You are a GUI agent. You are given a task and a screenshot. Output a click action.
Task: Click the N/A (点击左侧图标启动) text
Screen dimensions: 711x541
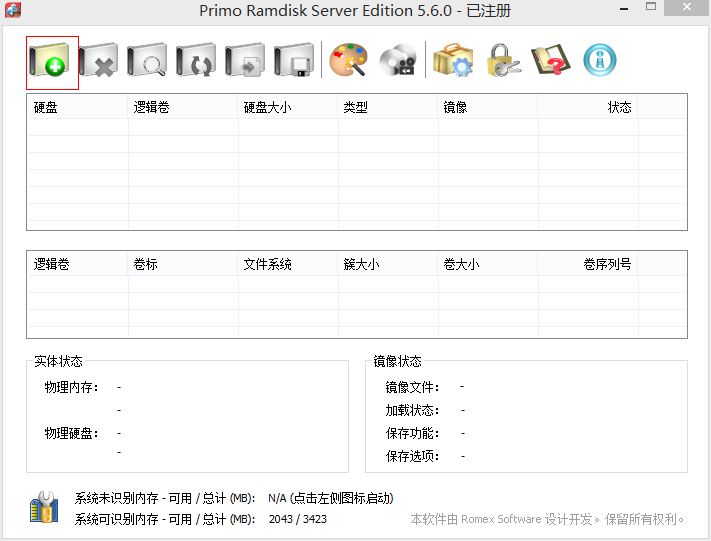tap(331, 498)
